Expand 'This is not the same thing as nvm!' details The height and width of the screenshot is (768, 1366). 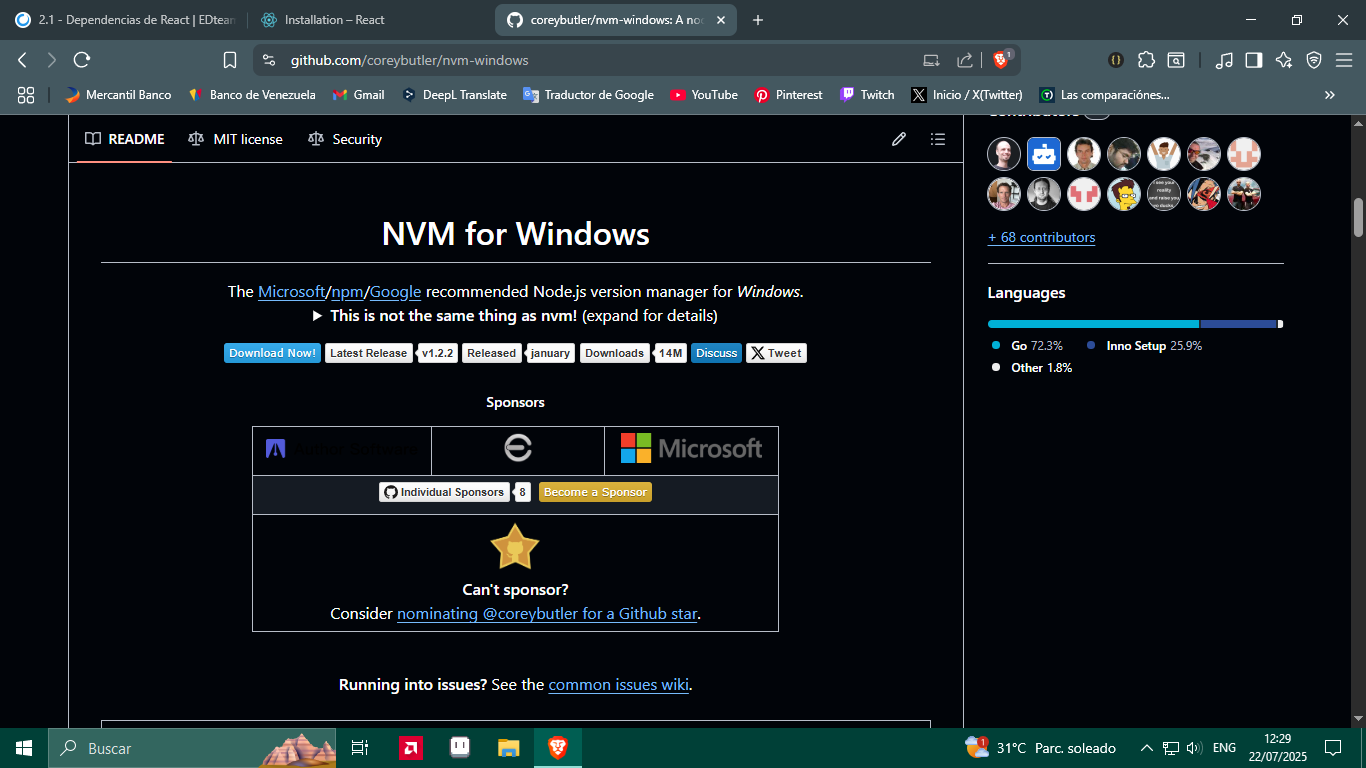[515, 316]
